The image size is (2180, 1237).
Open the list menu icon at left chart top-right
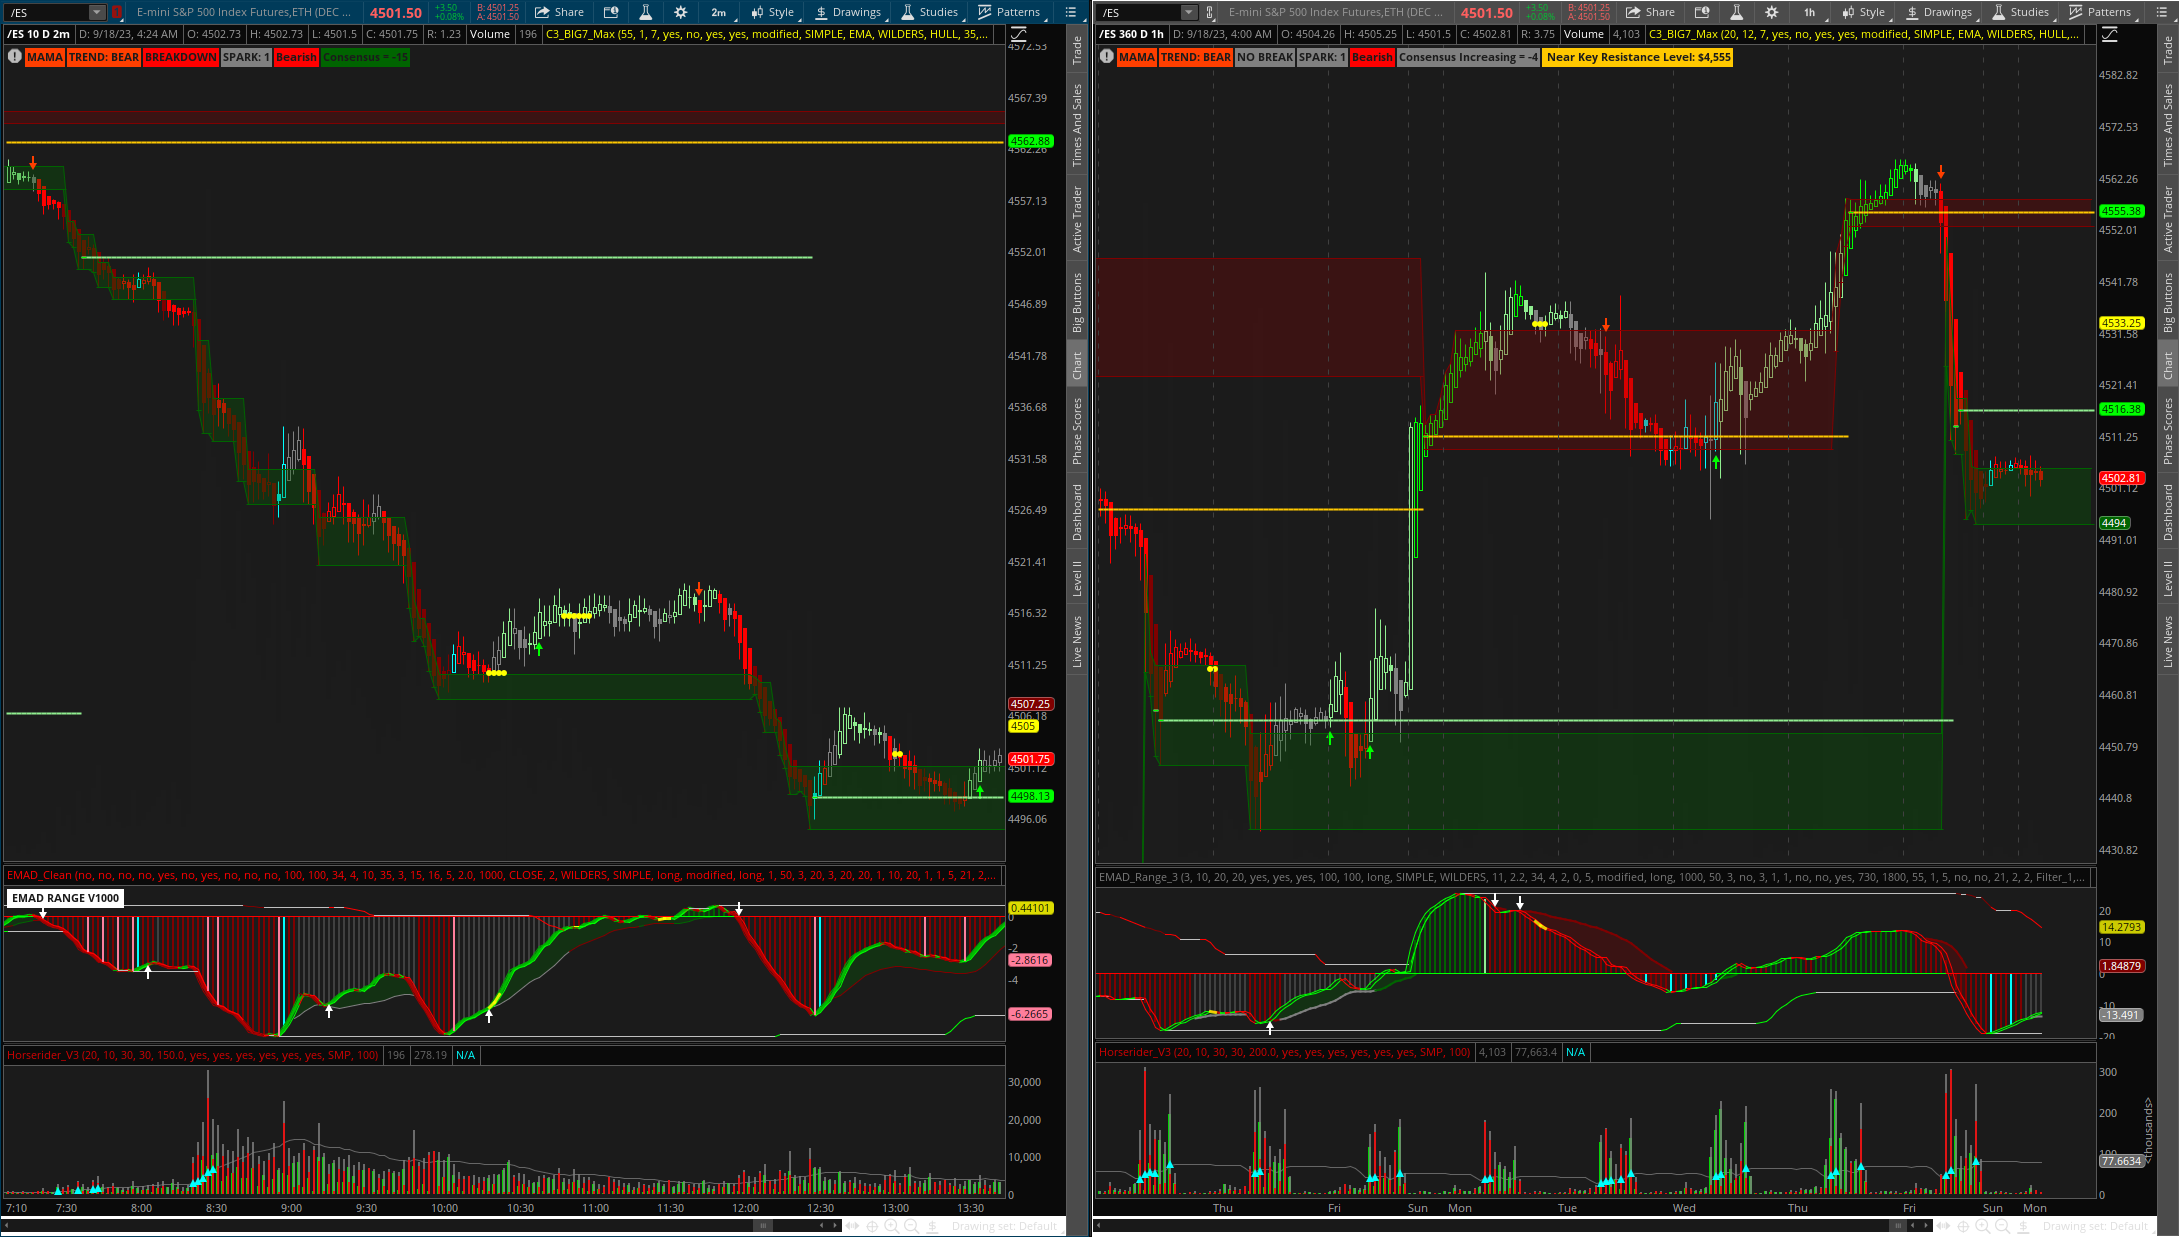[x=1070, y=12]
